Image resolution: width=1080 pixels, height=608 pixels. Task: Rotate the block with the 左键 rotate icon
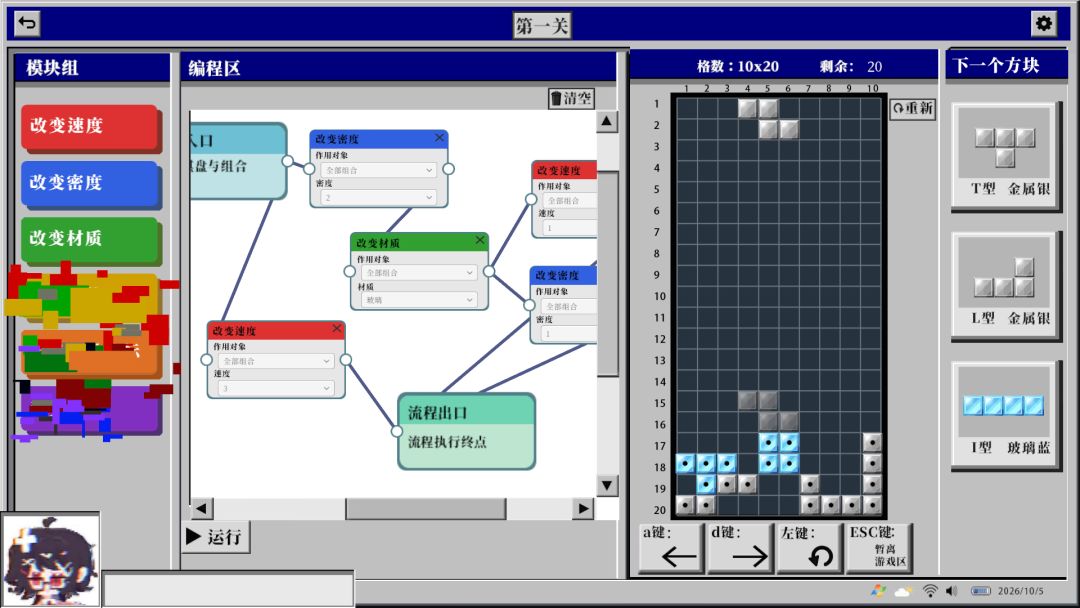coord(809,547)
